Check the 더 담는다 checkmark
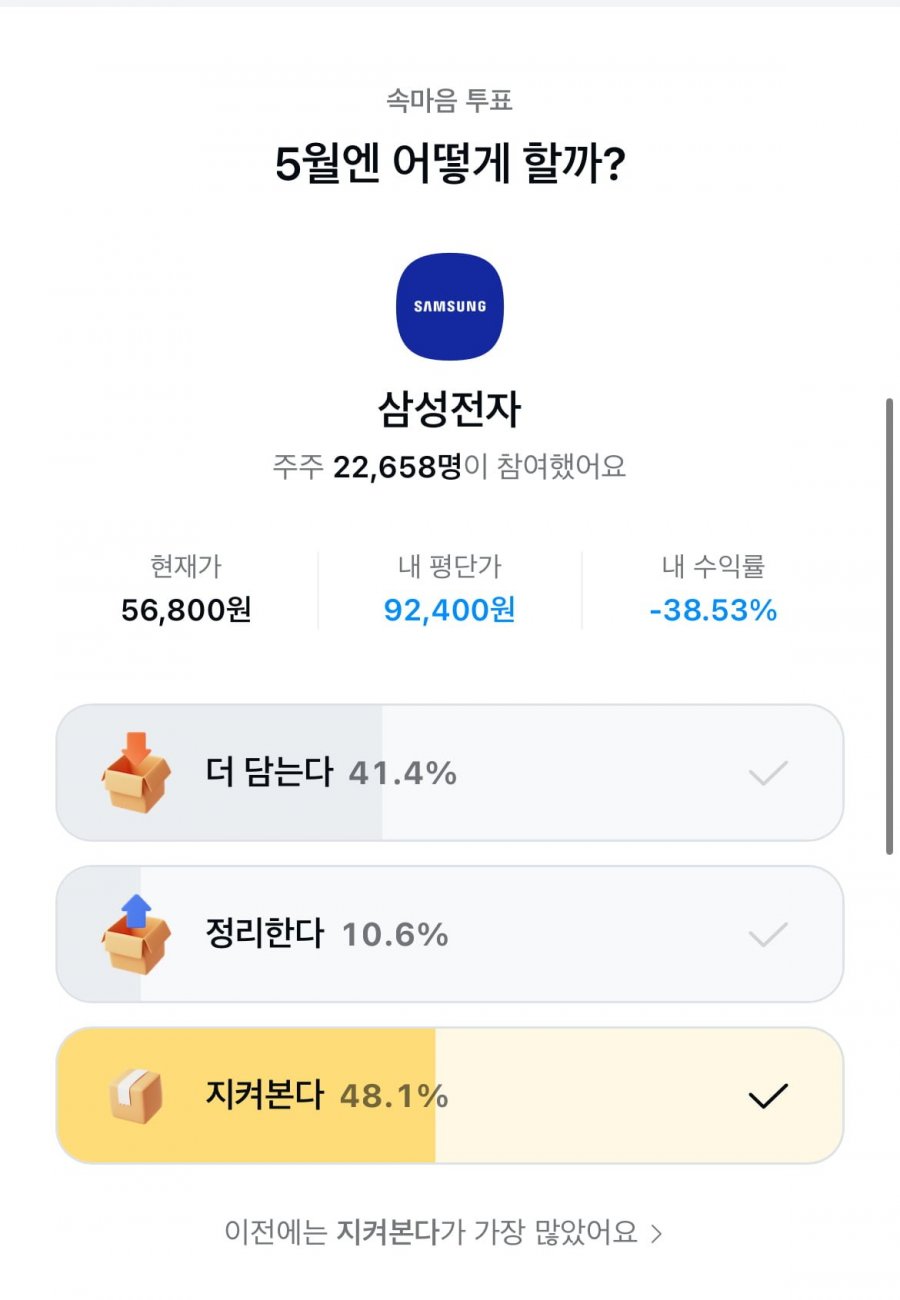Screen dimensions: 900x1300 point(768,773)
